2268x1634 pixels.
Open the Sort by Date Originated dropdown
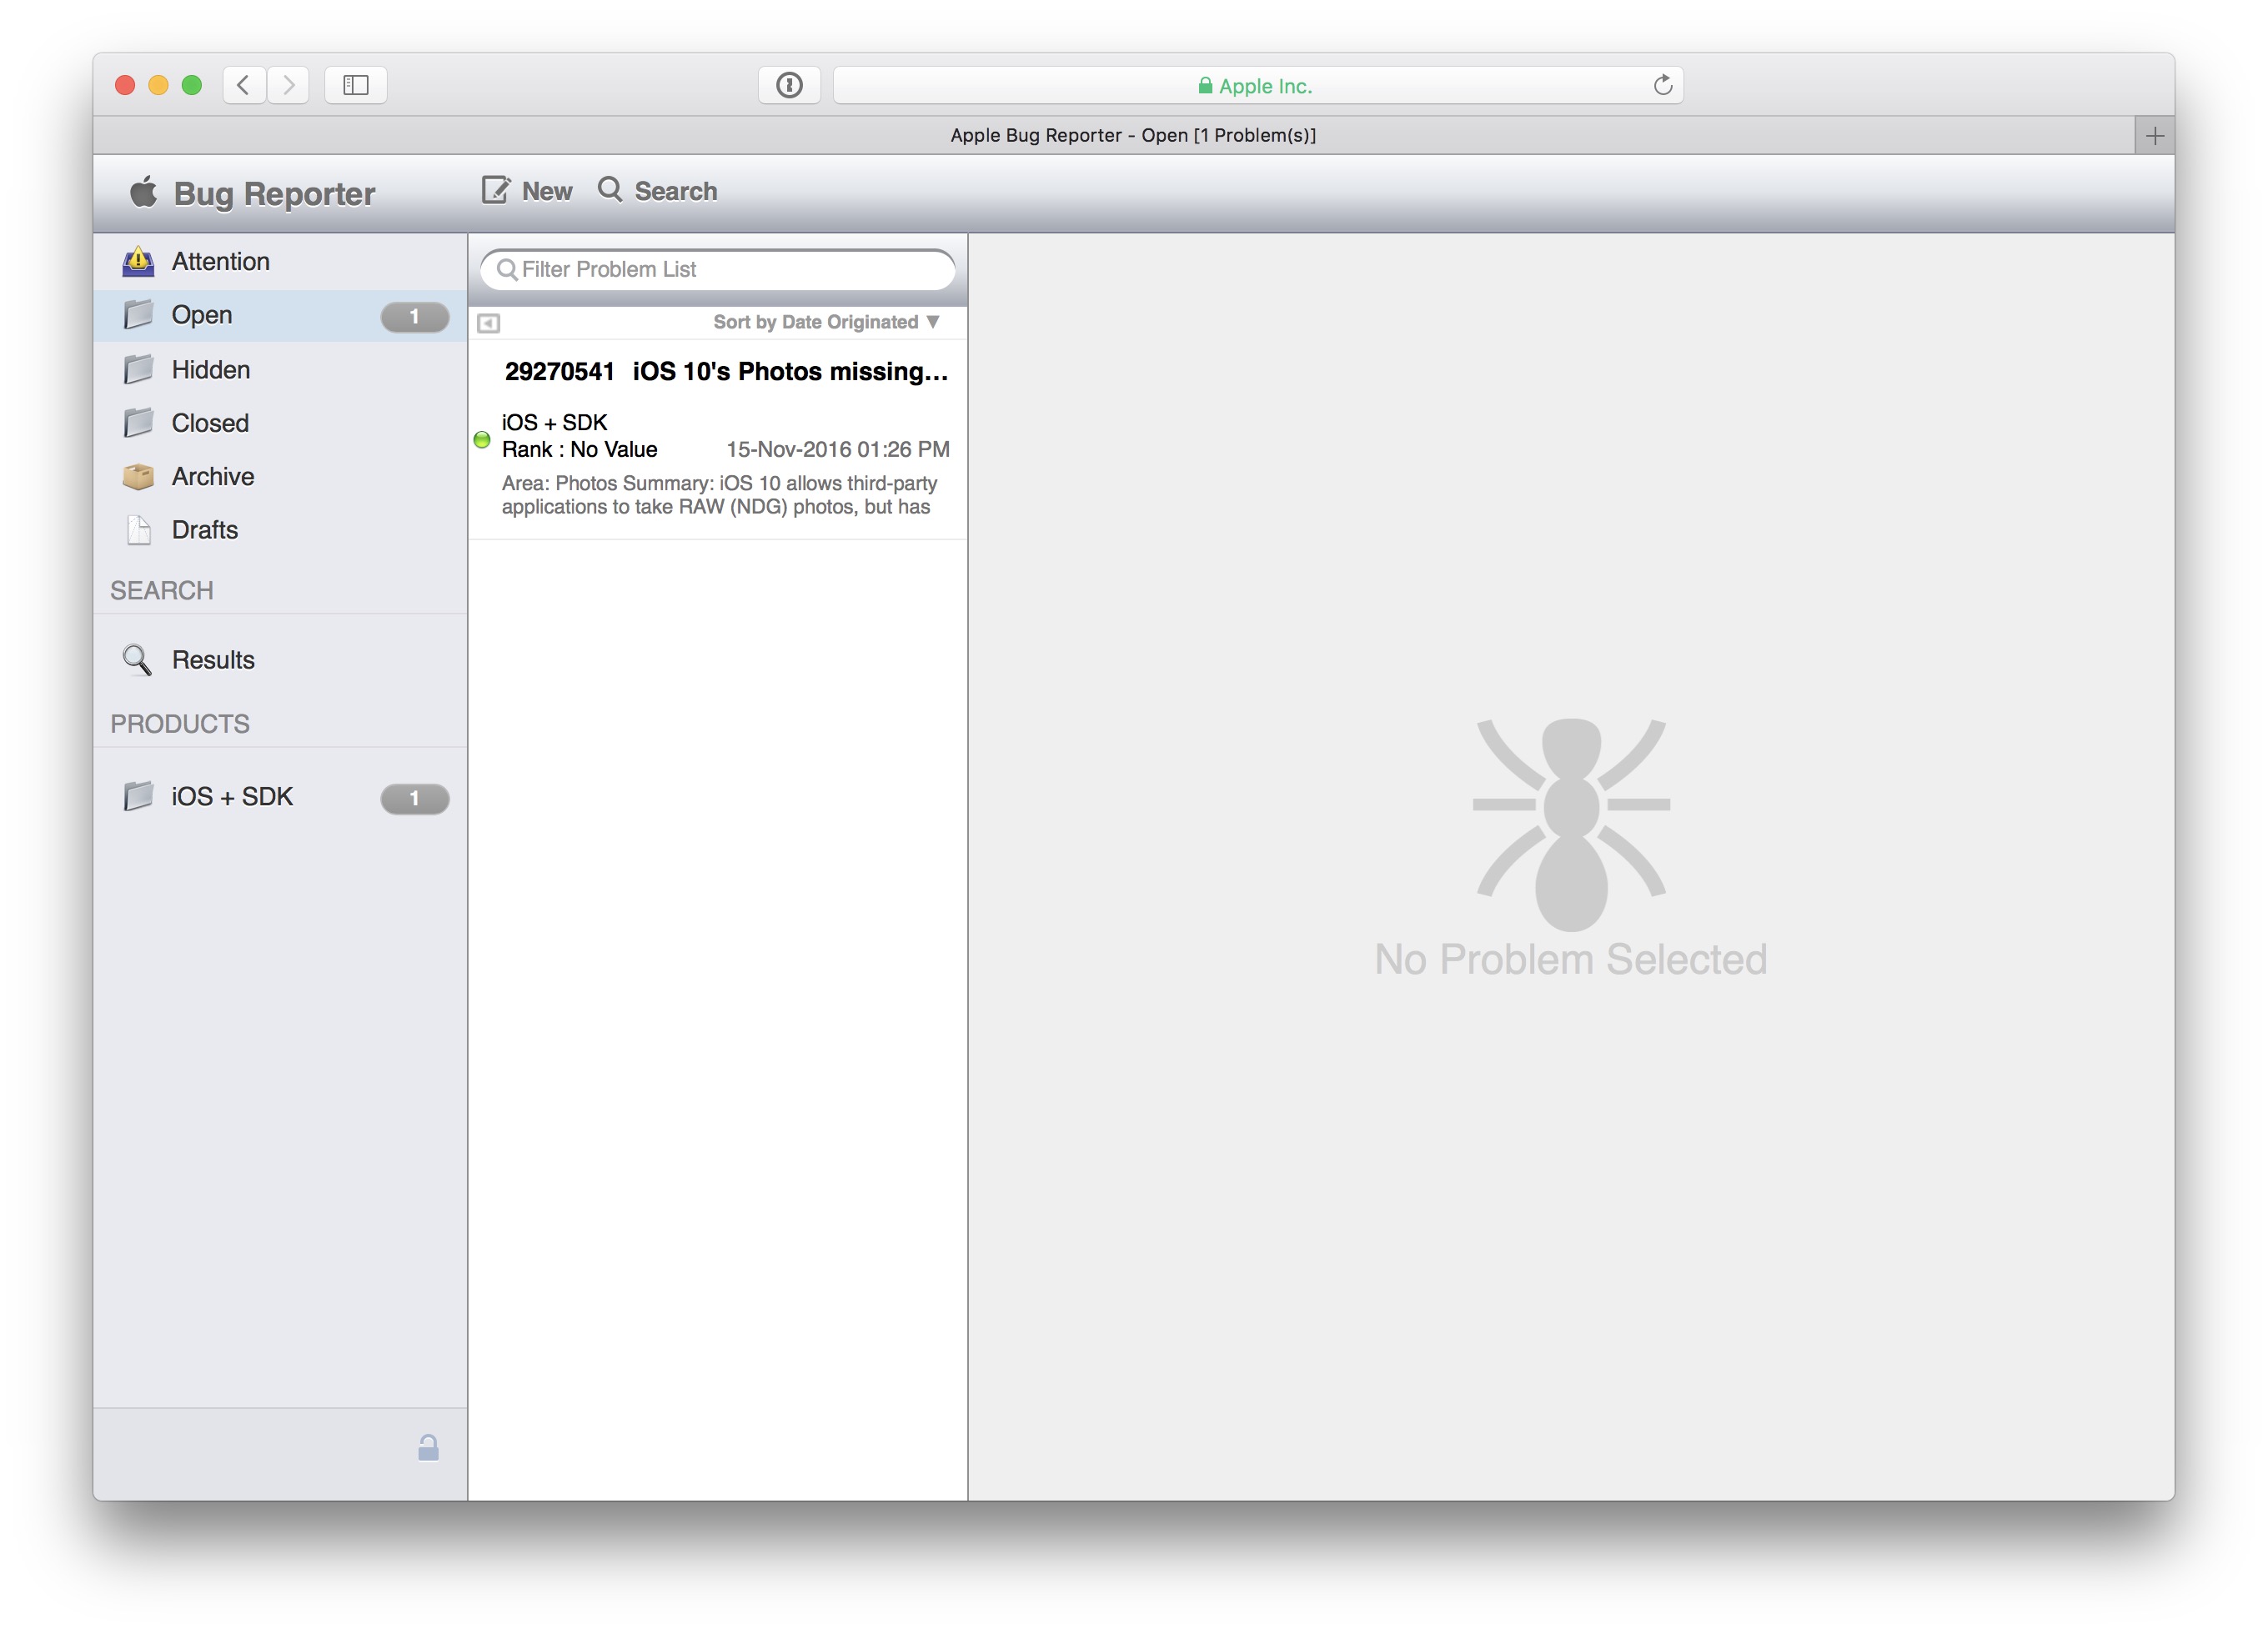tap(815, 322)
